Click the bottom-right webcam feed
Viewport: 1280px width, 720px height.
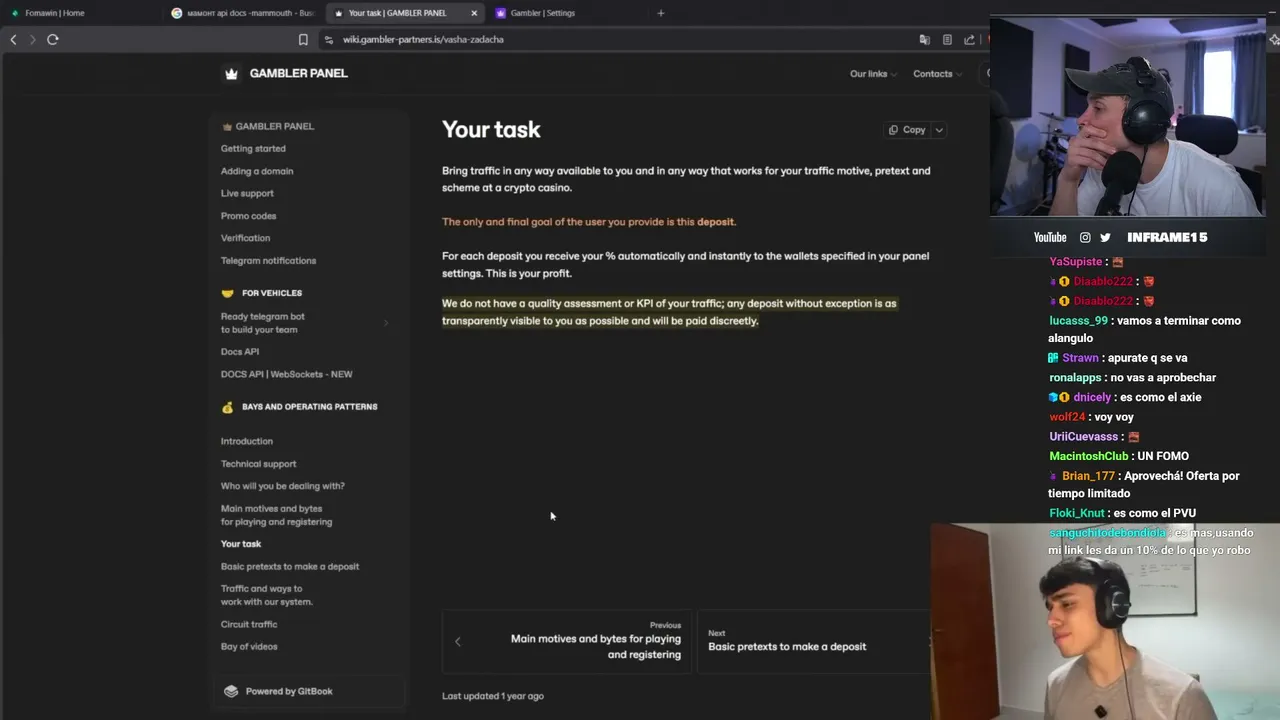1105,622
